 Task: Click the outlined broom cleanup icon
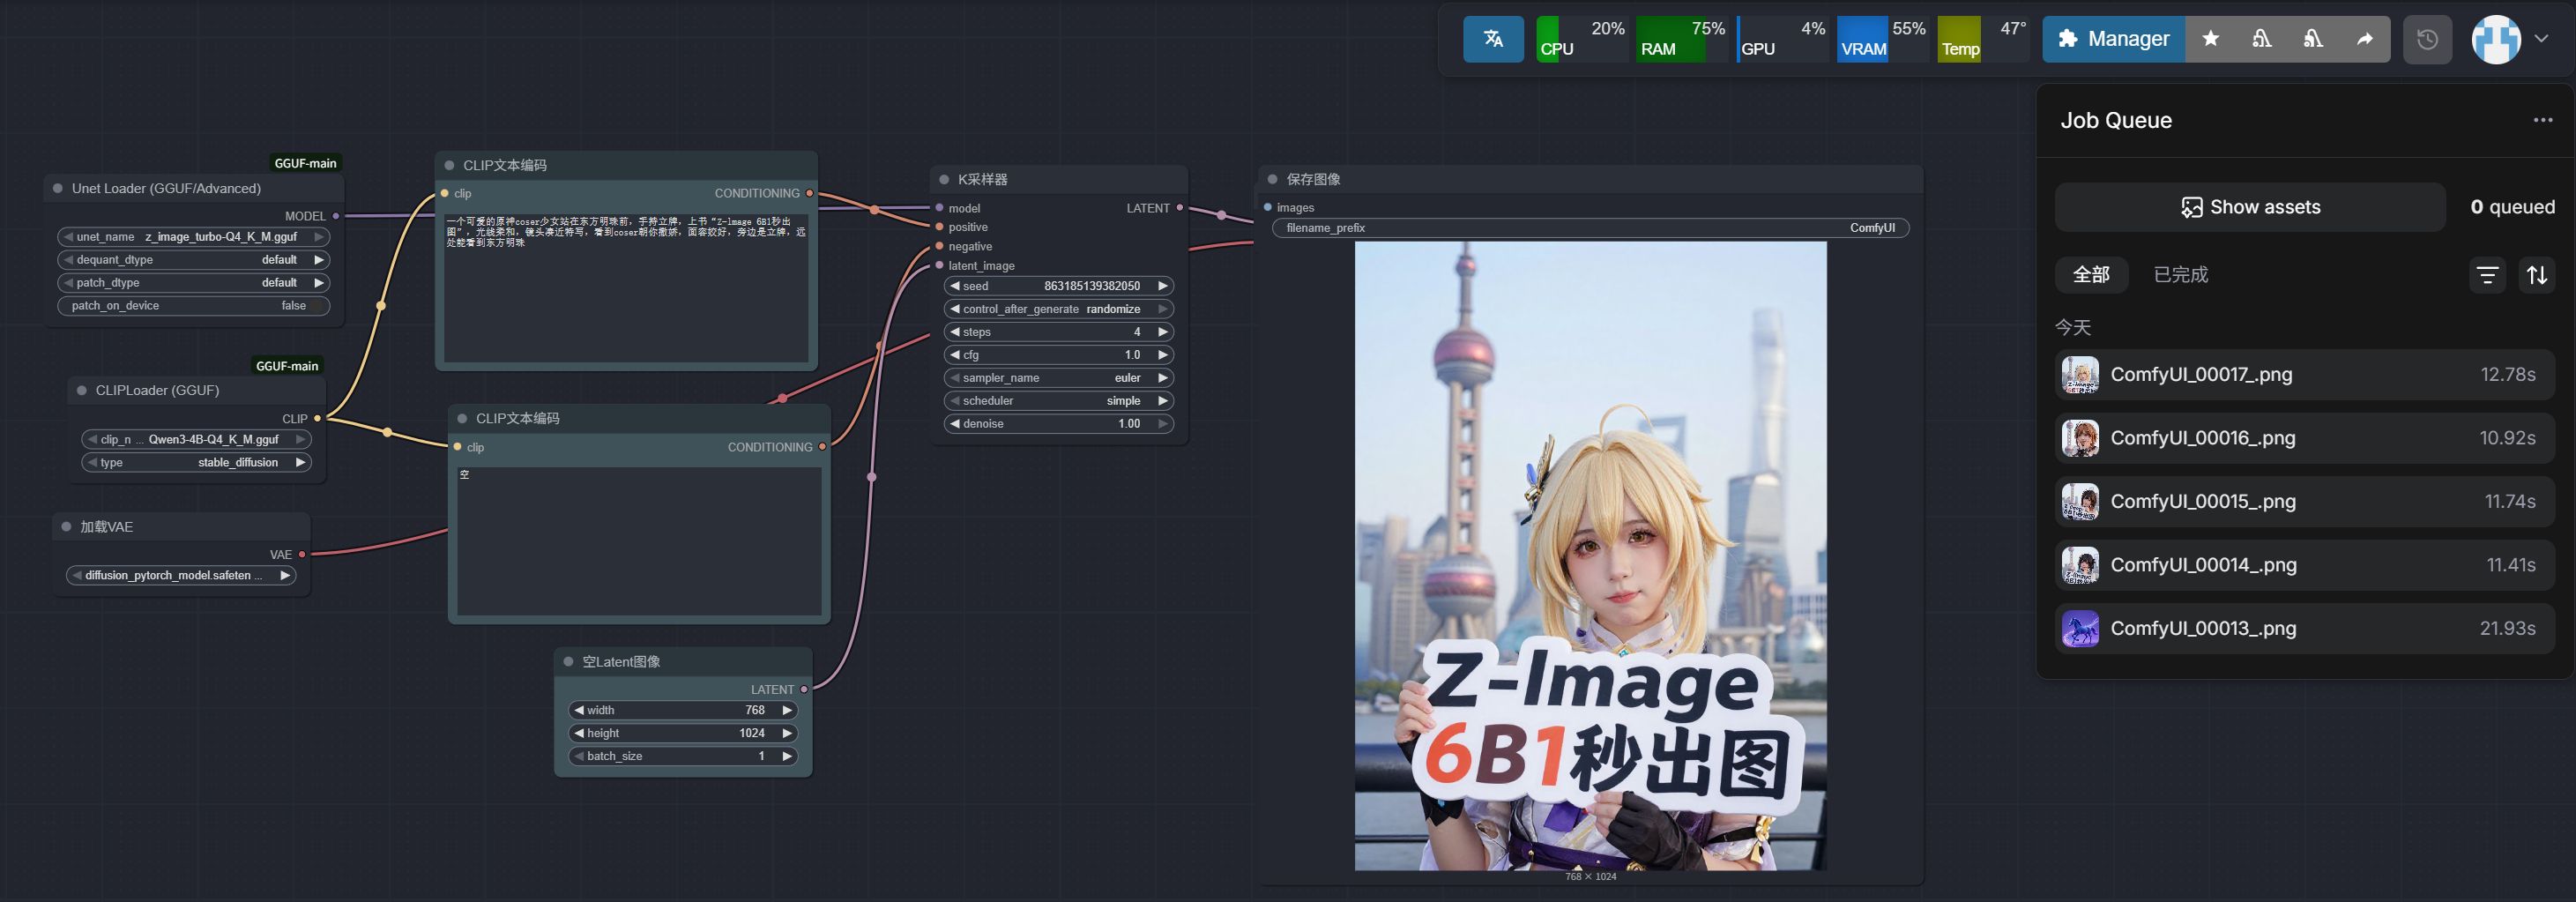point(2262,39)
